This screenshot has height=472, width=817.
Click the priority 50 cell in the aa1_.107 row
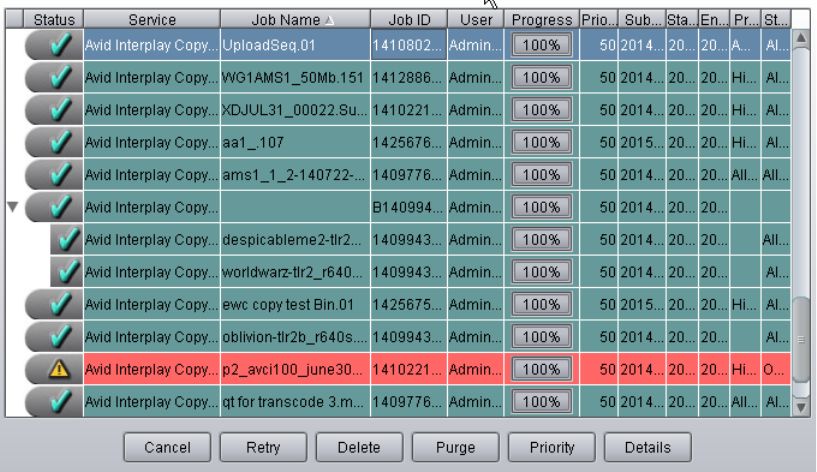tap(599, 142)
